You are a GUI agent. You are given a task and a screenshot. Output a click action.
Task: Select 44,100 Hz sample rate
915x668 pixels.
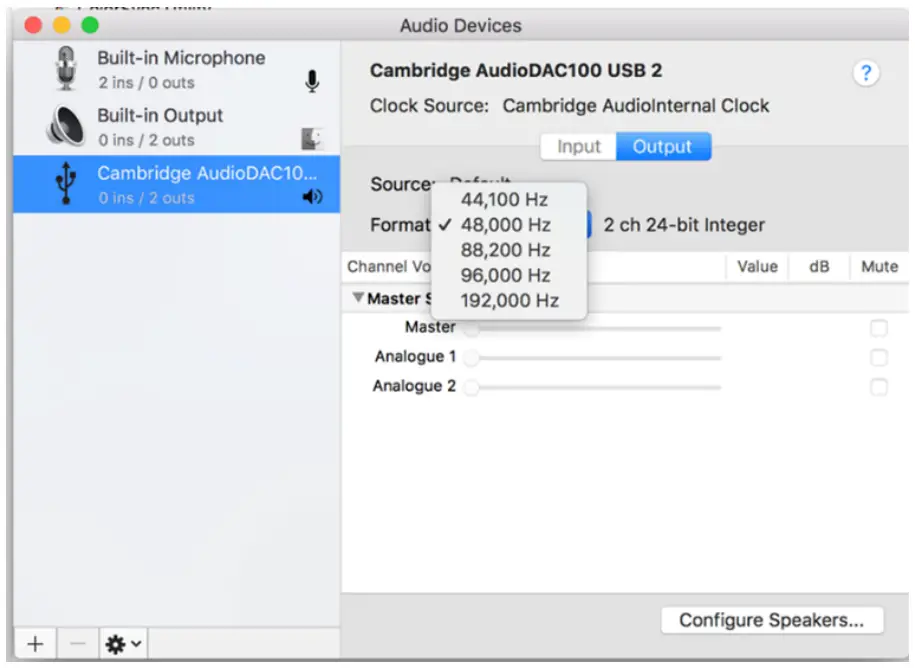click(x=505, y=199)
